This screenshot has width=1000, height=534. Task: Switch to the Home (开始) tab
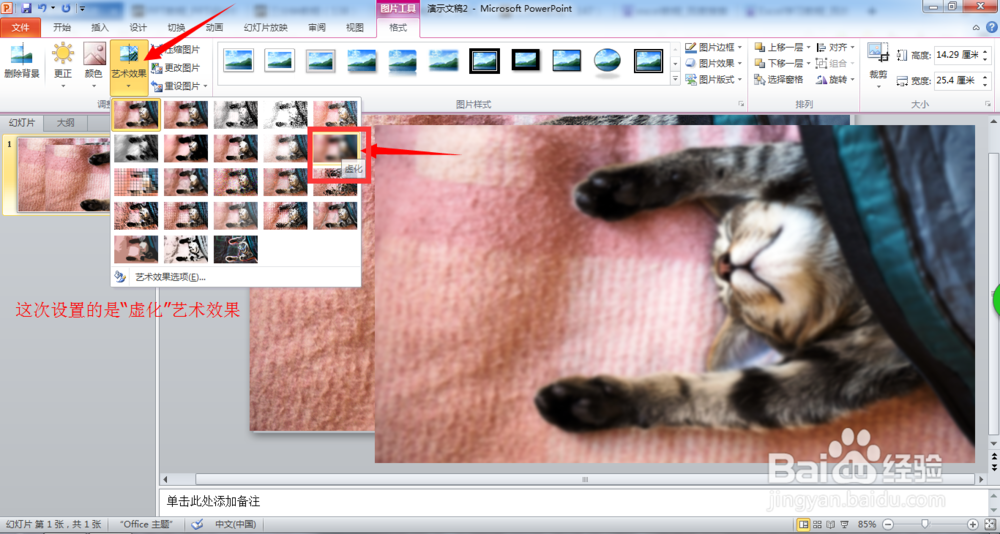tap(62, 27)
